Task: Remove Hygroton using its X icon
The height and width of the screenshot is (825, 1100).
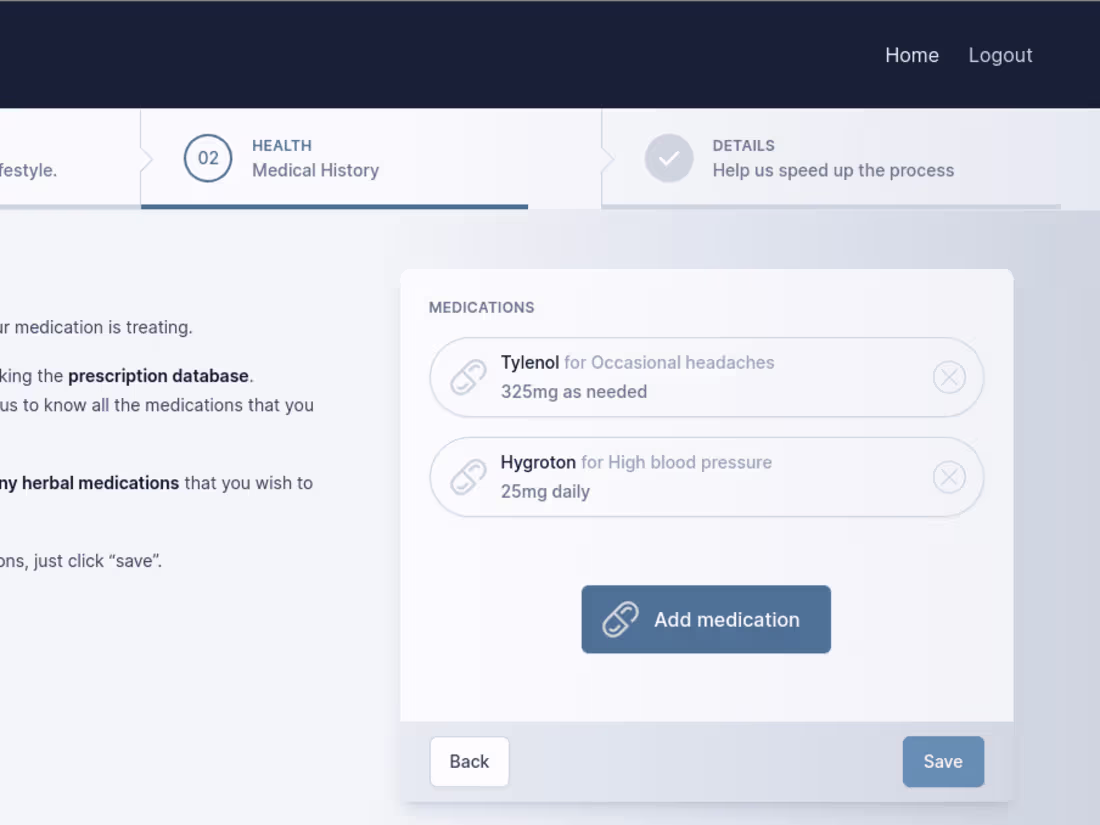Action: [x=949, y=477]
